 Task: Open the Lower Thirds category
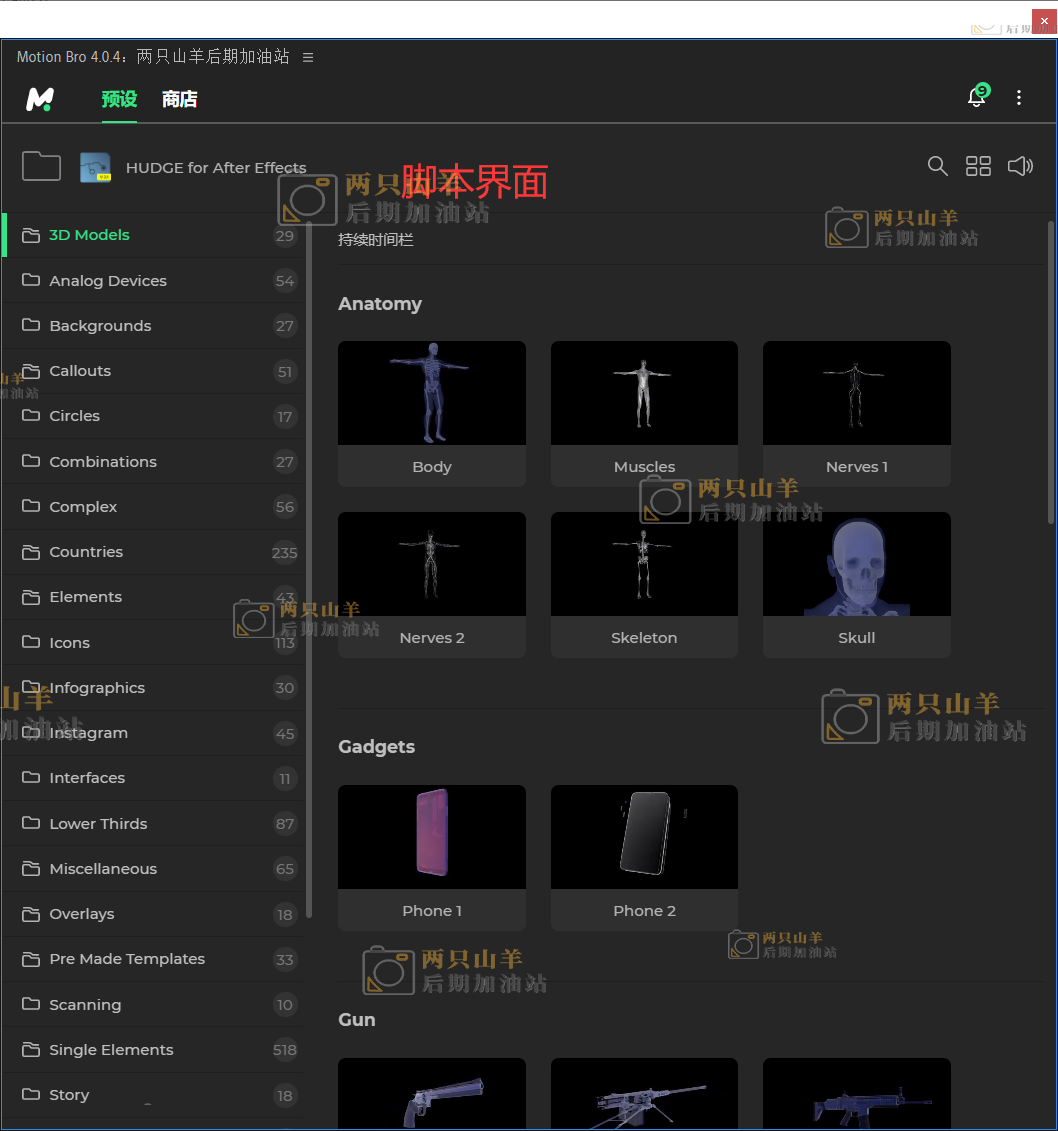98,824
